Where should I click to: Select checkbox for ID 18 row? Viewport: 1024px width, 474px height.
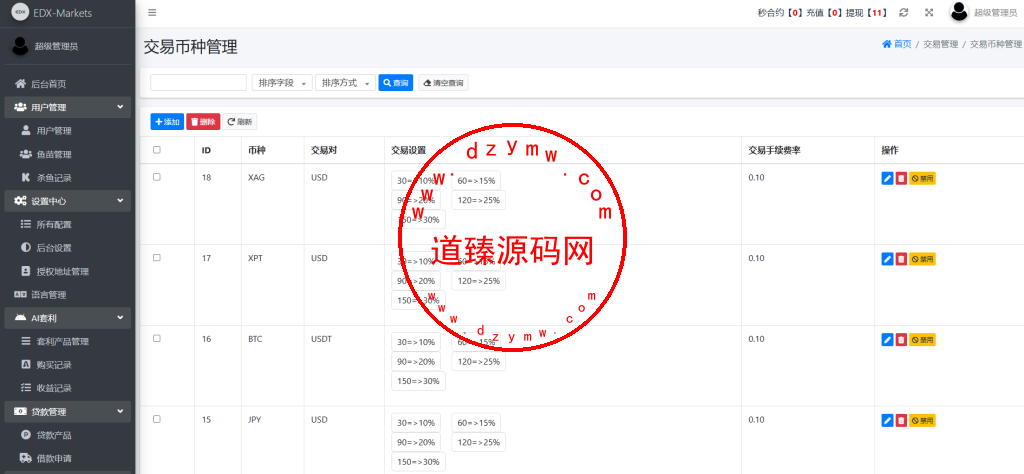pyautogui.click(x=157, y=177)
